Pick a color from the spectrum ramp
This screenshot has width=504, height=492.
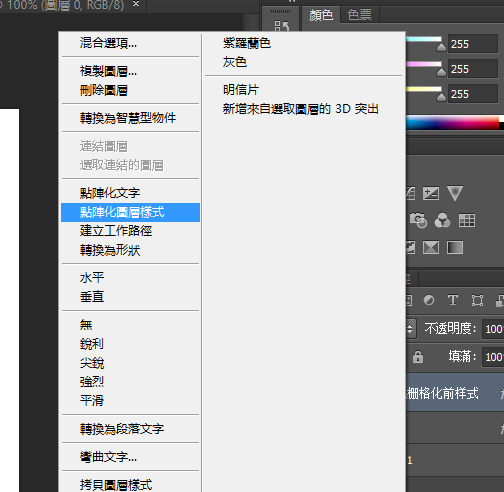452,123
